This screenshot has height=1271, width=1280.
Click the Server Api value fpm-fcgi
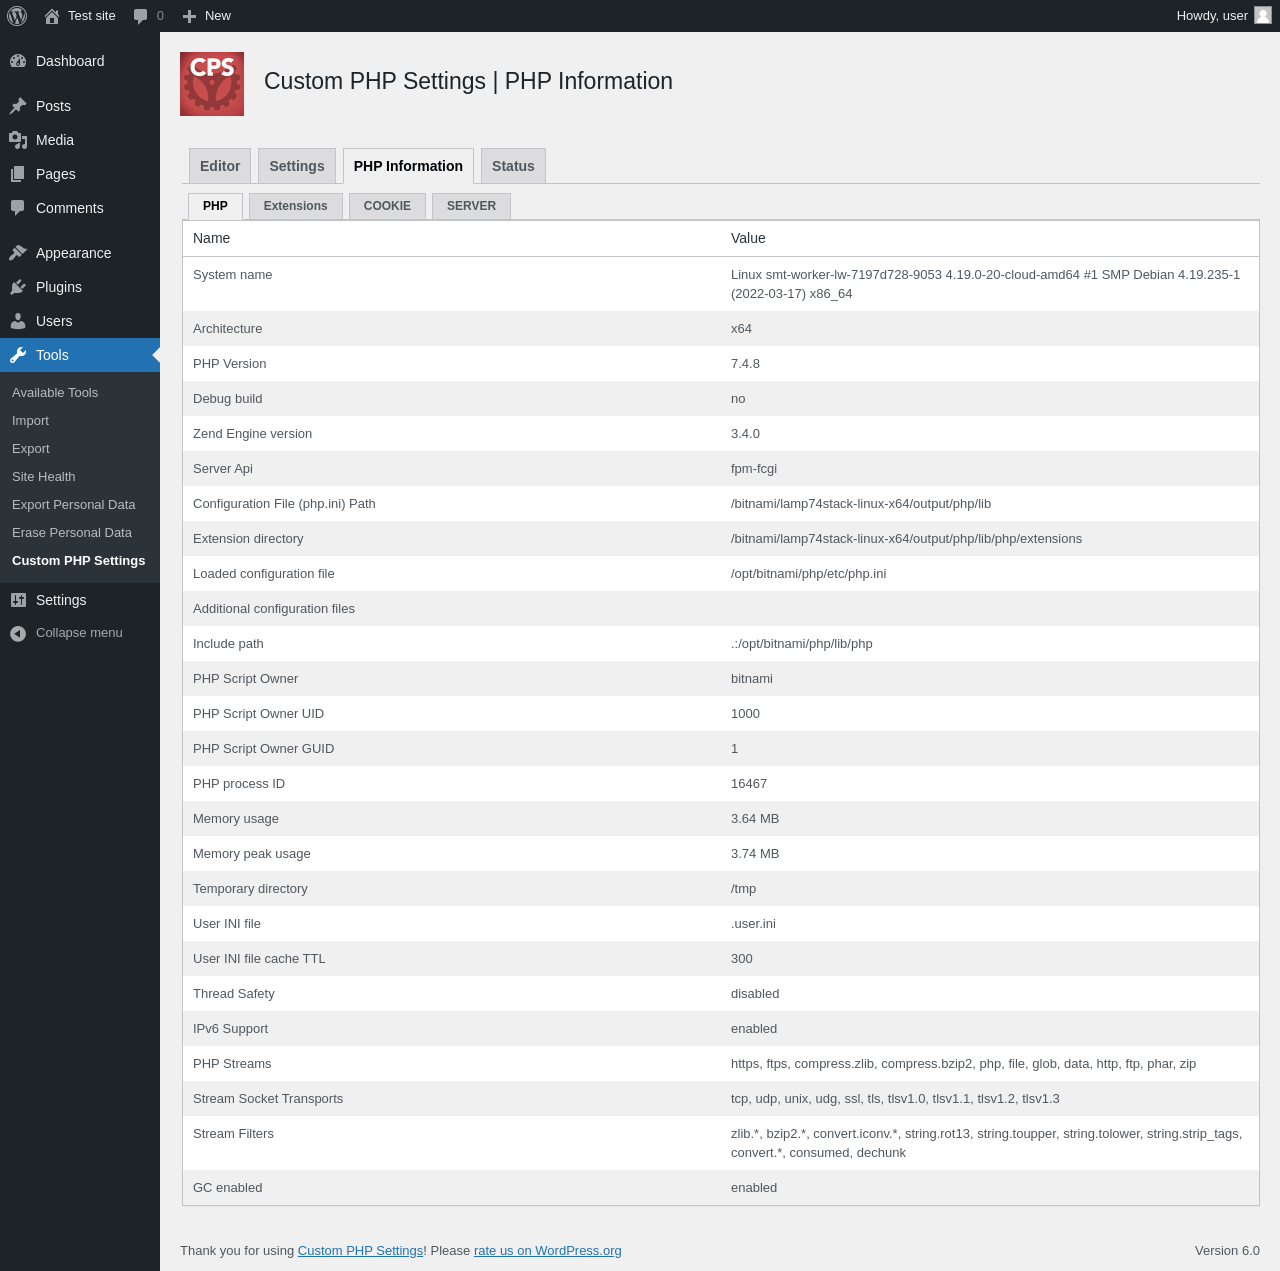(754, 469)
